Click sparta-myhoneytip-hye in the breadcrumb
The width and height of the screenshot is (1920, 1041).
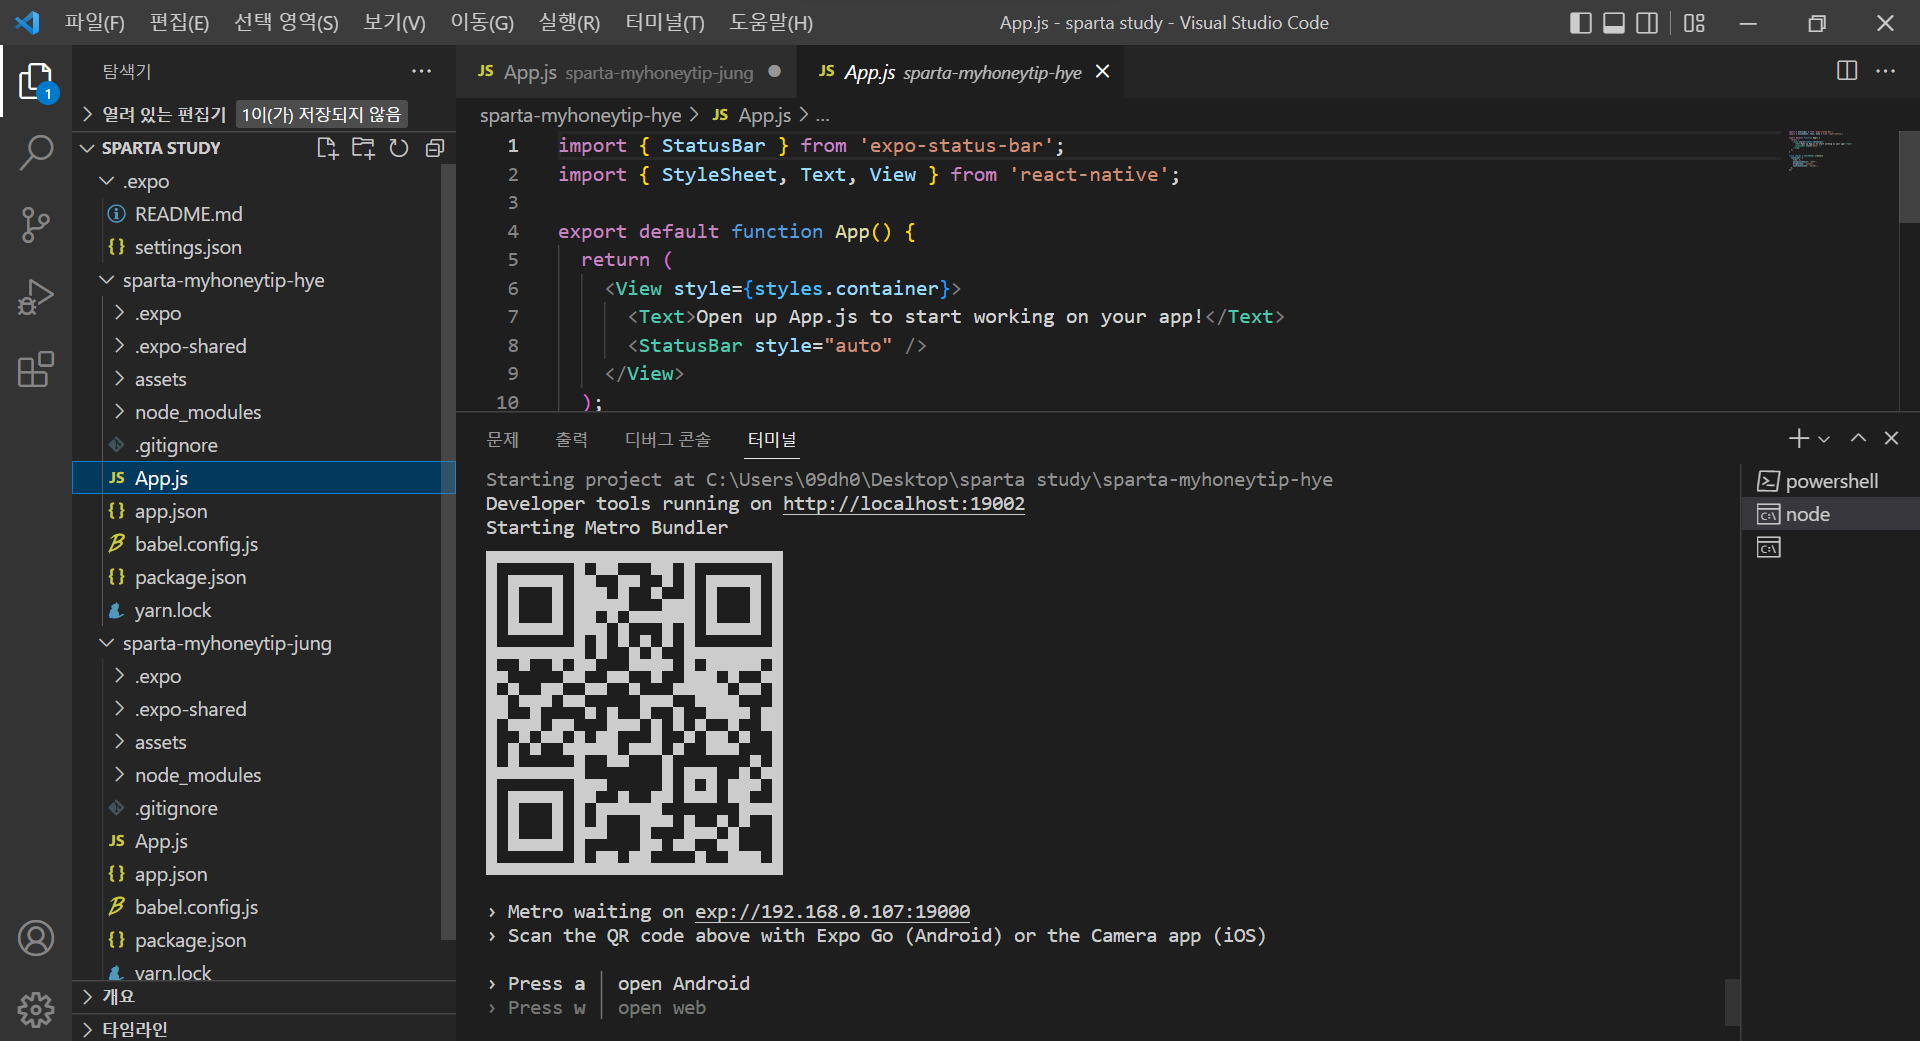(580, 116)
